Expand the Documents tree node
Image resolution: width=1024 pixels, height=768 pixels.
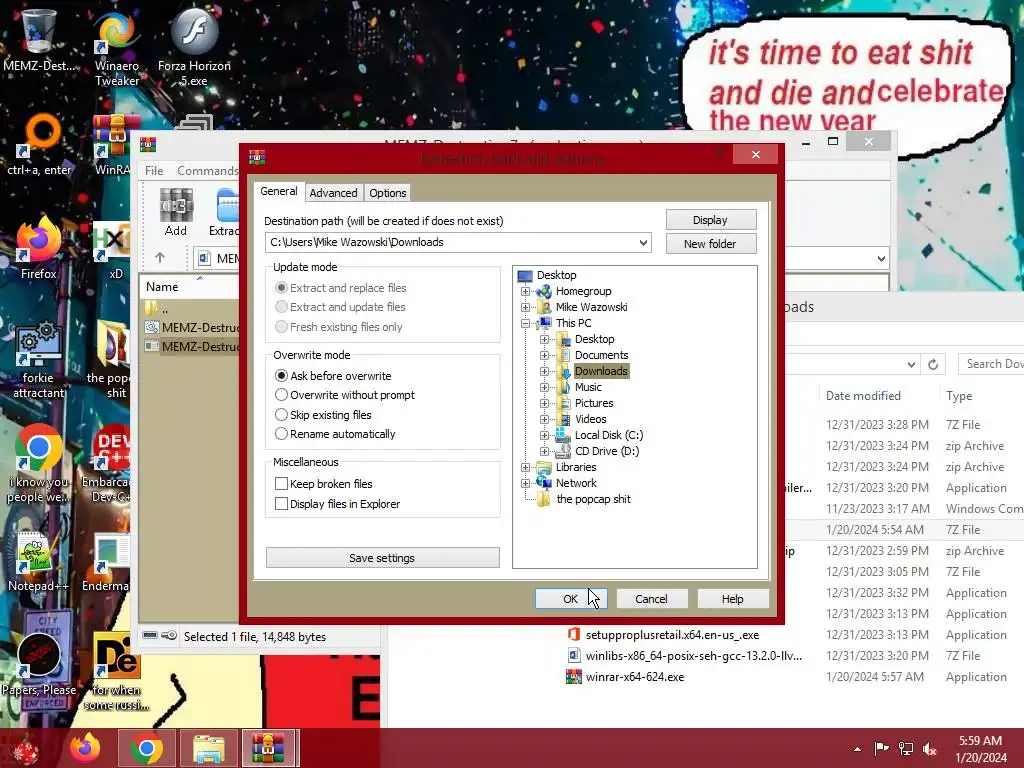(x=544, y=355)
